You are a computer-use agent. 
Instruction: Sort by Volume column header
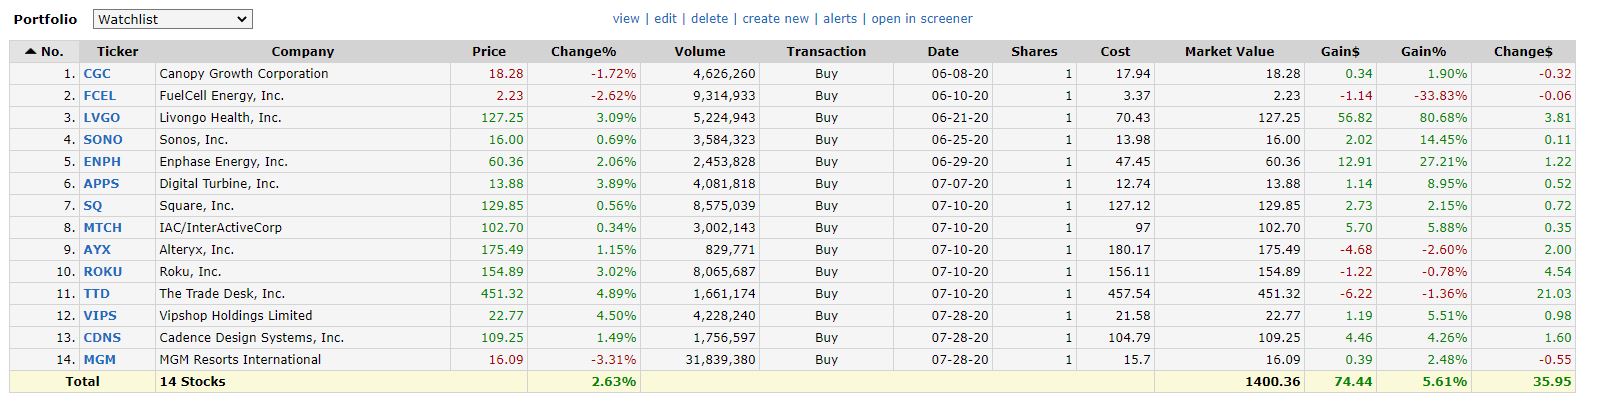point(699,51)
